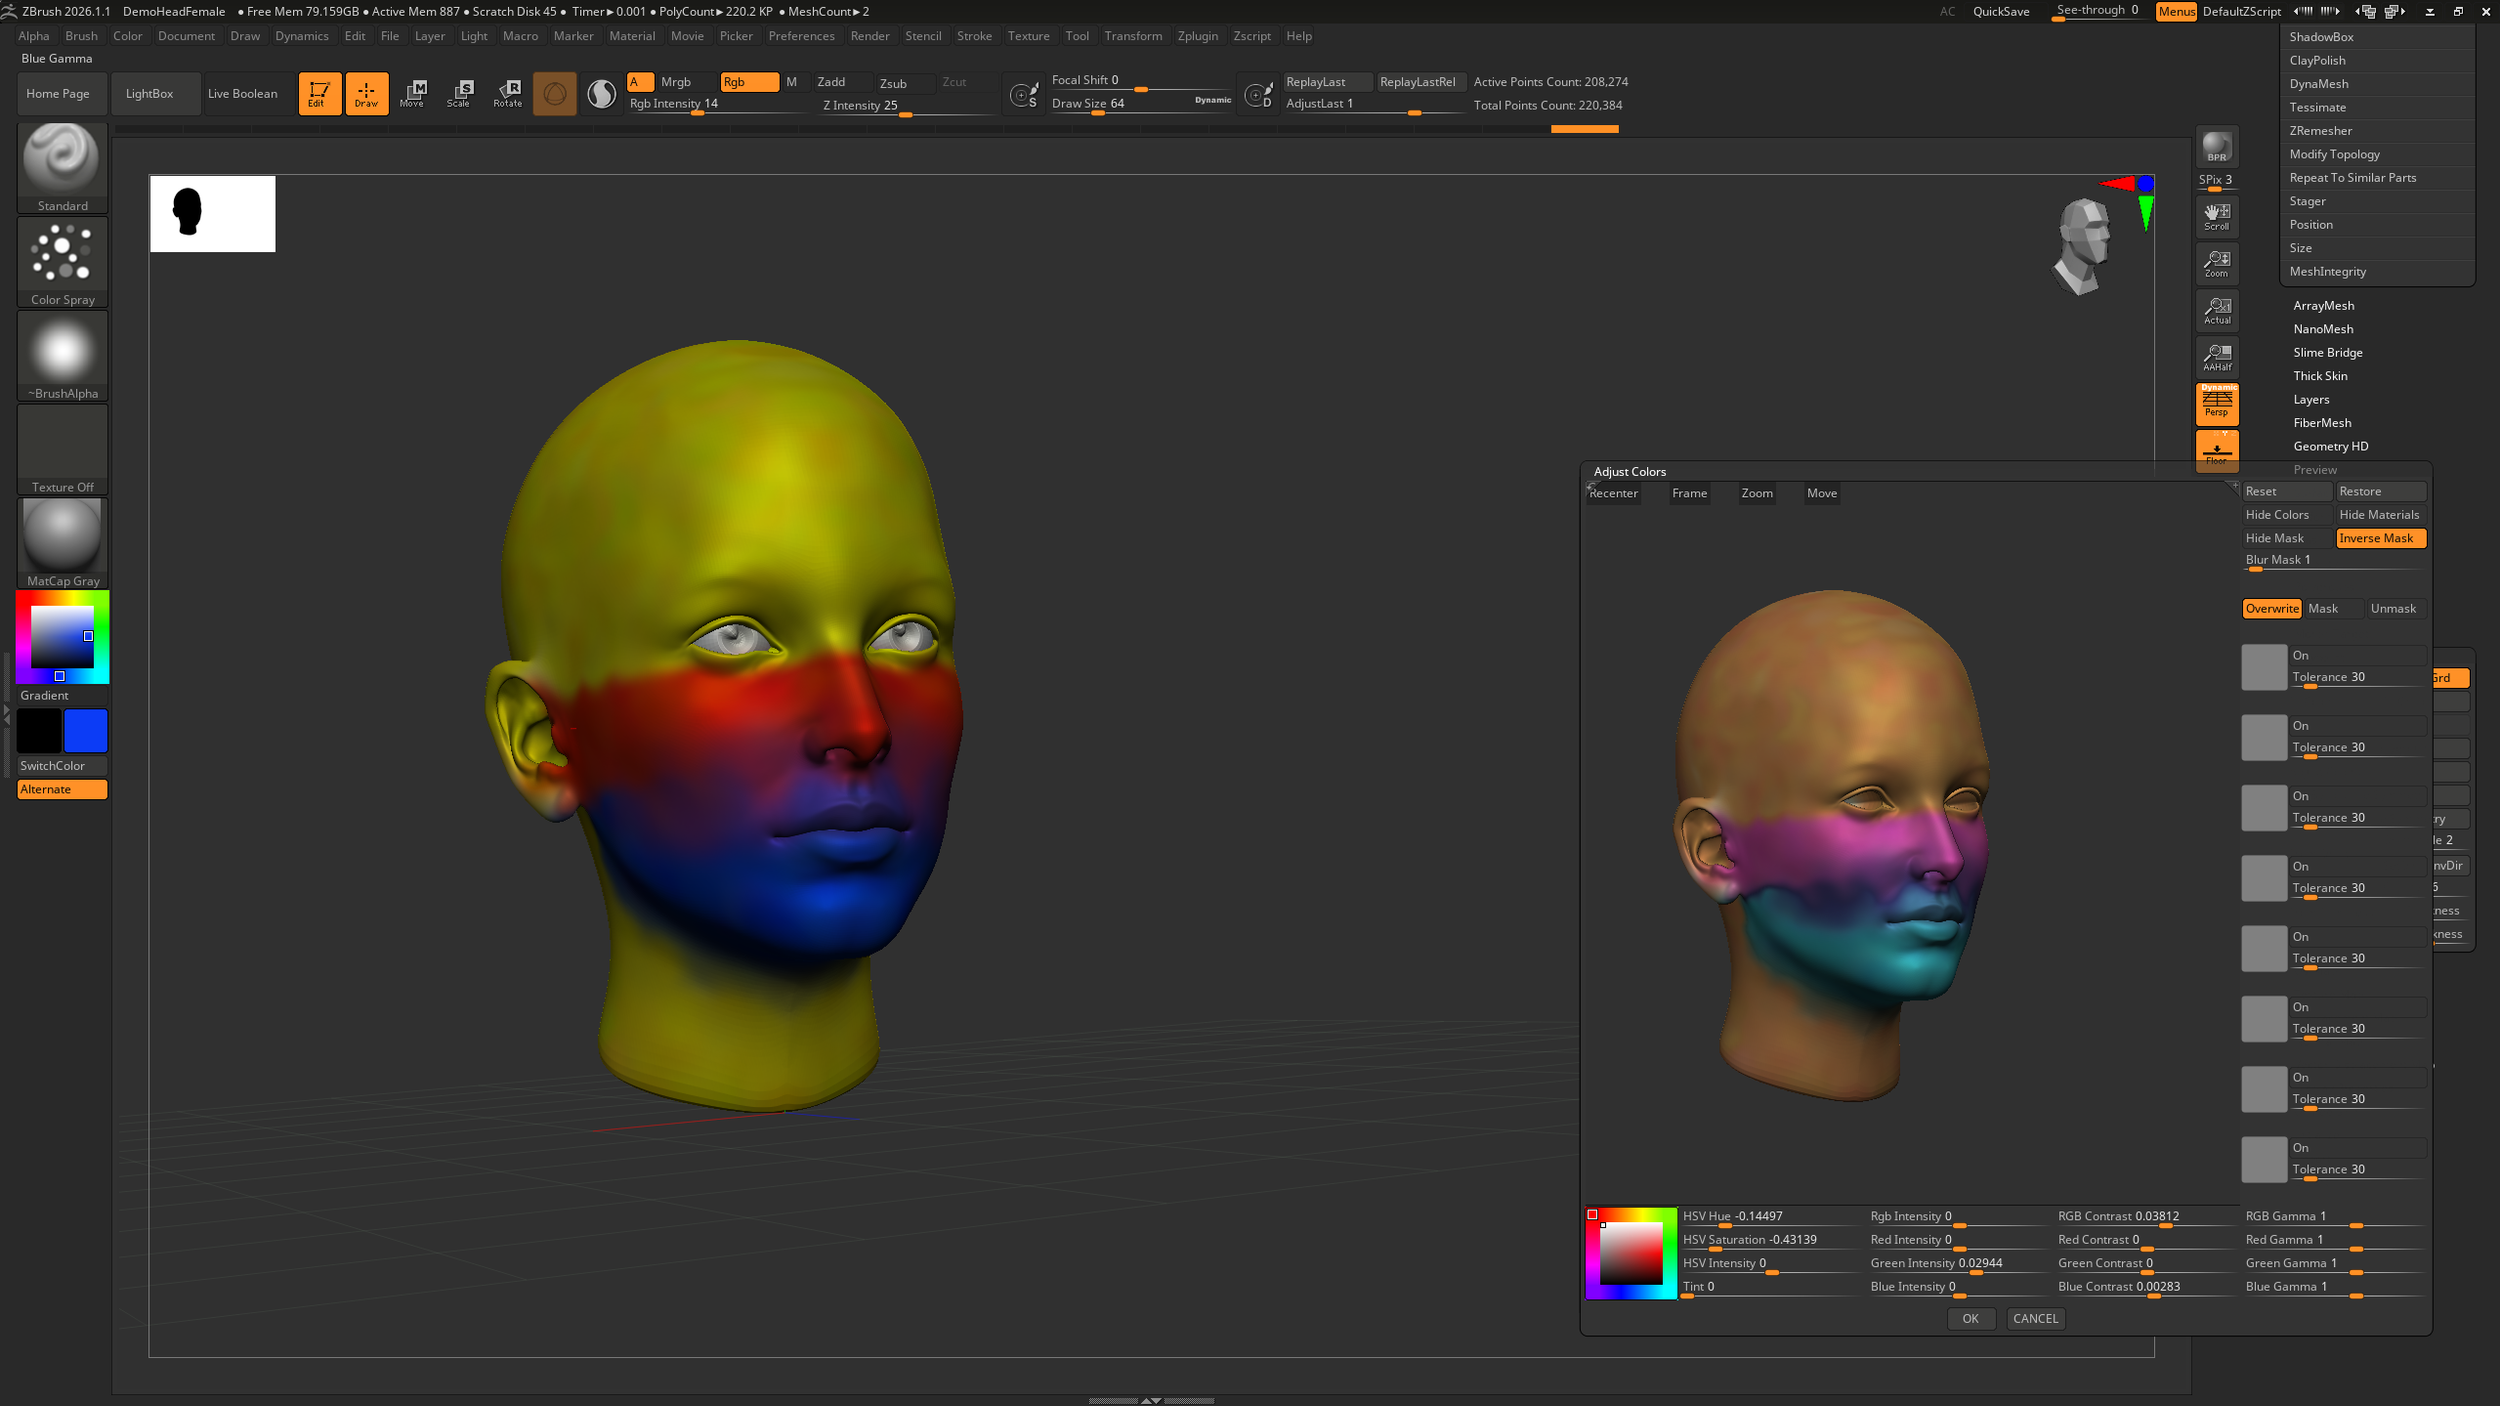Expand the ArrayMesh subpalette
The height and width of the screenshot is (1406, 2500).
[2323, 306]
